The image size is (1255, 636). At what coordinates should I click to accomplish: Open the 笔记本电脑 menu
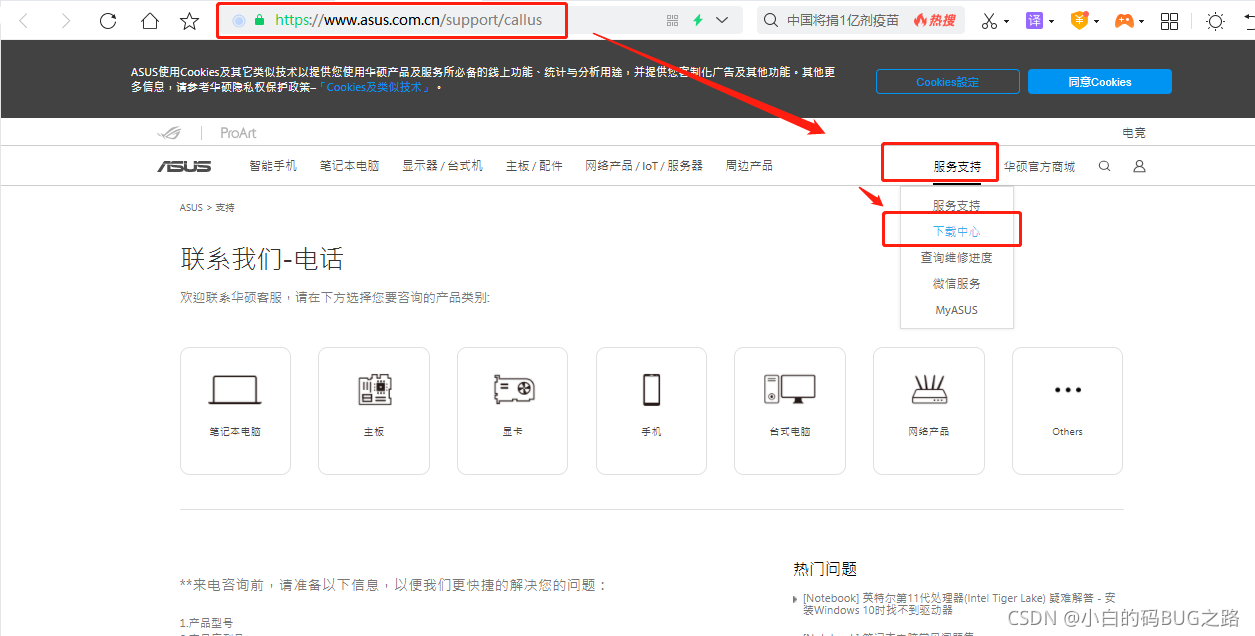(350, 166)
